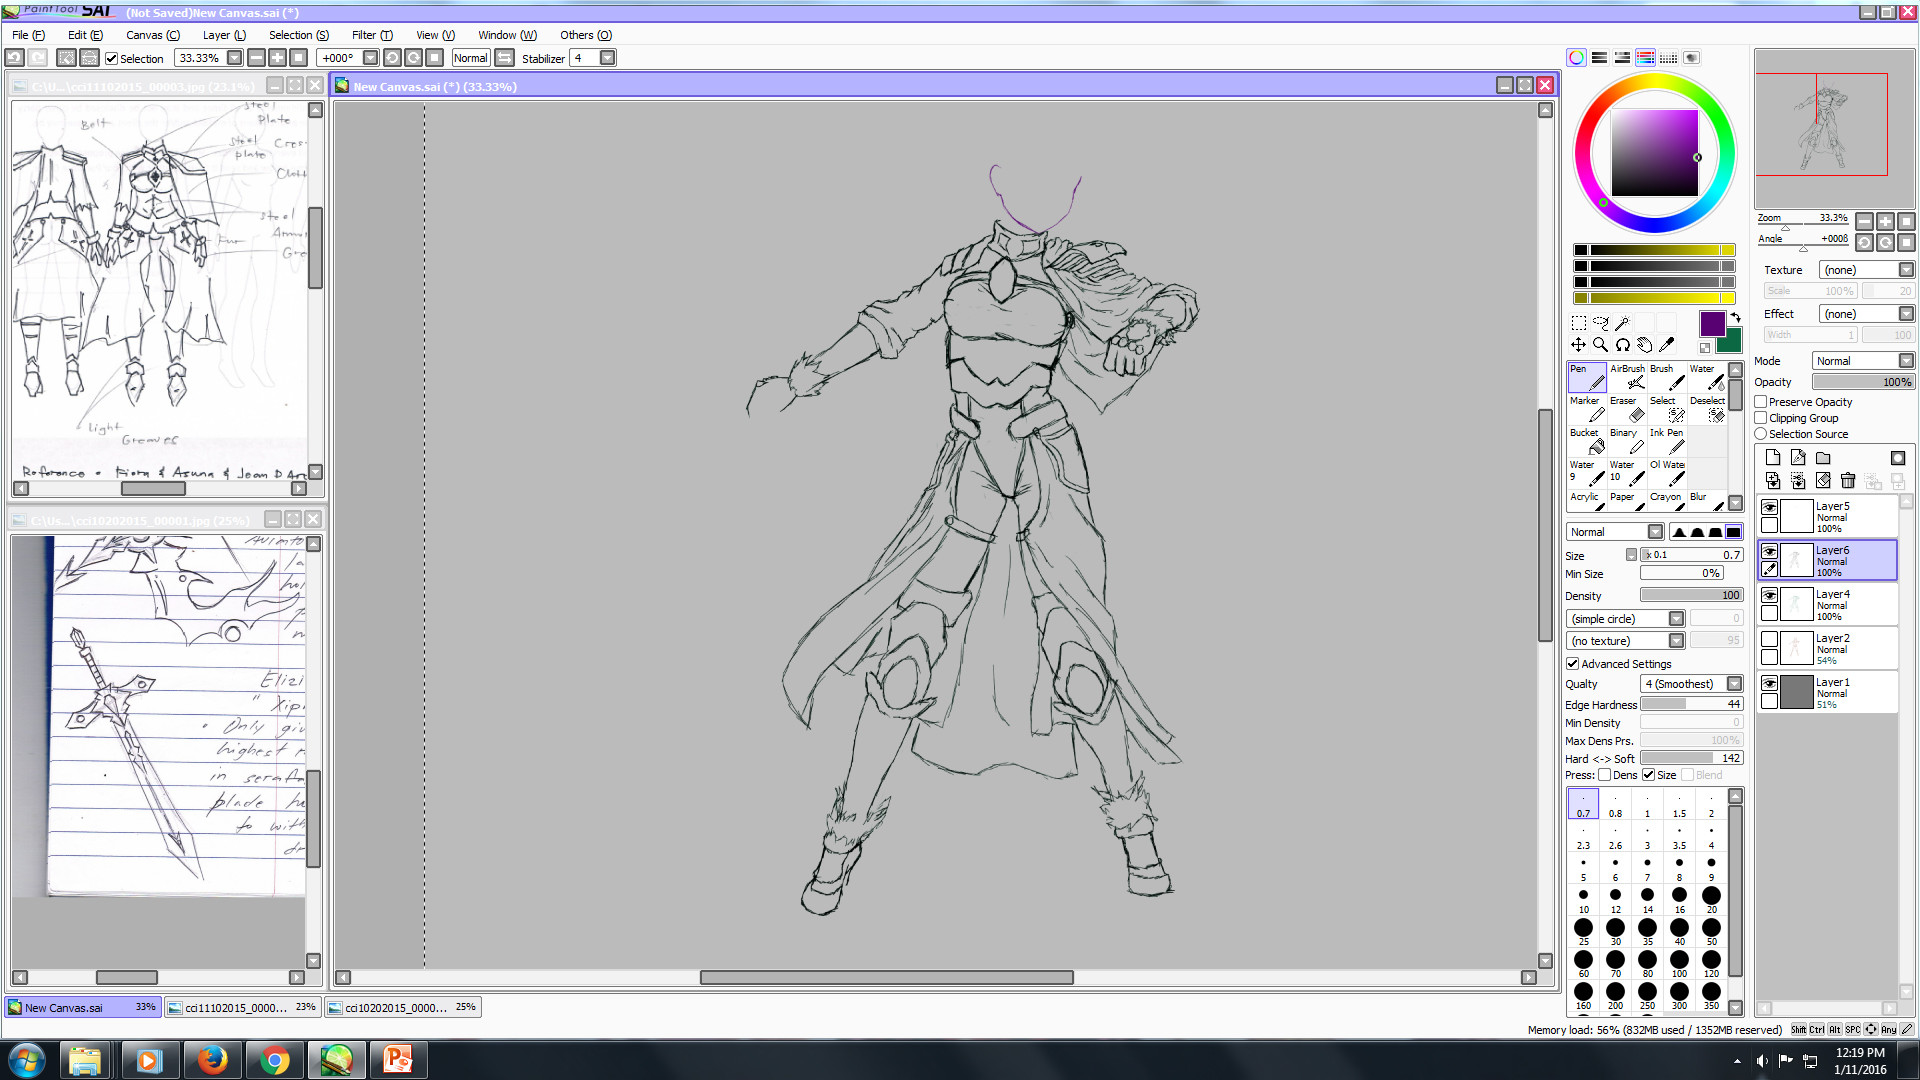Select the Bucket fill tool

(1585, 441)
